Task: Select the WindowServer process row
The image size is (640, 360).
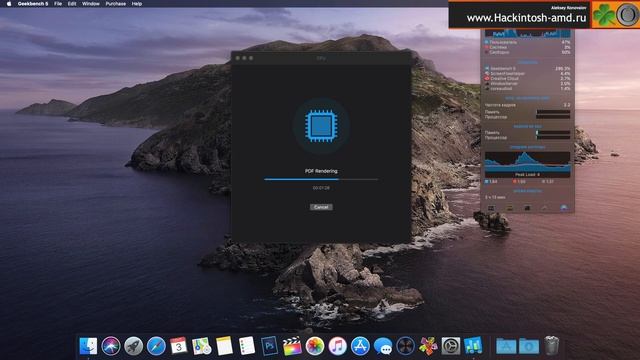Action: tap(527, 83)
